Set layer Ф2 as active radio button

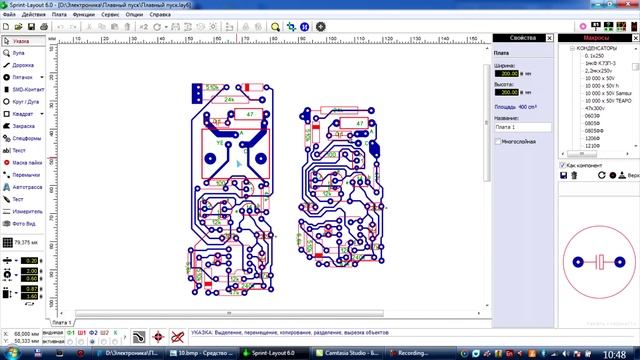point(93,341)
